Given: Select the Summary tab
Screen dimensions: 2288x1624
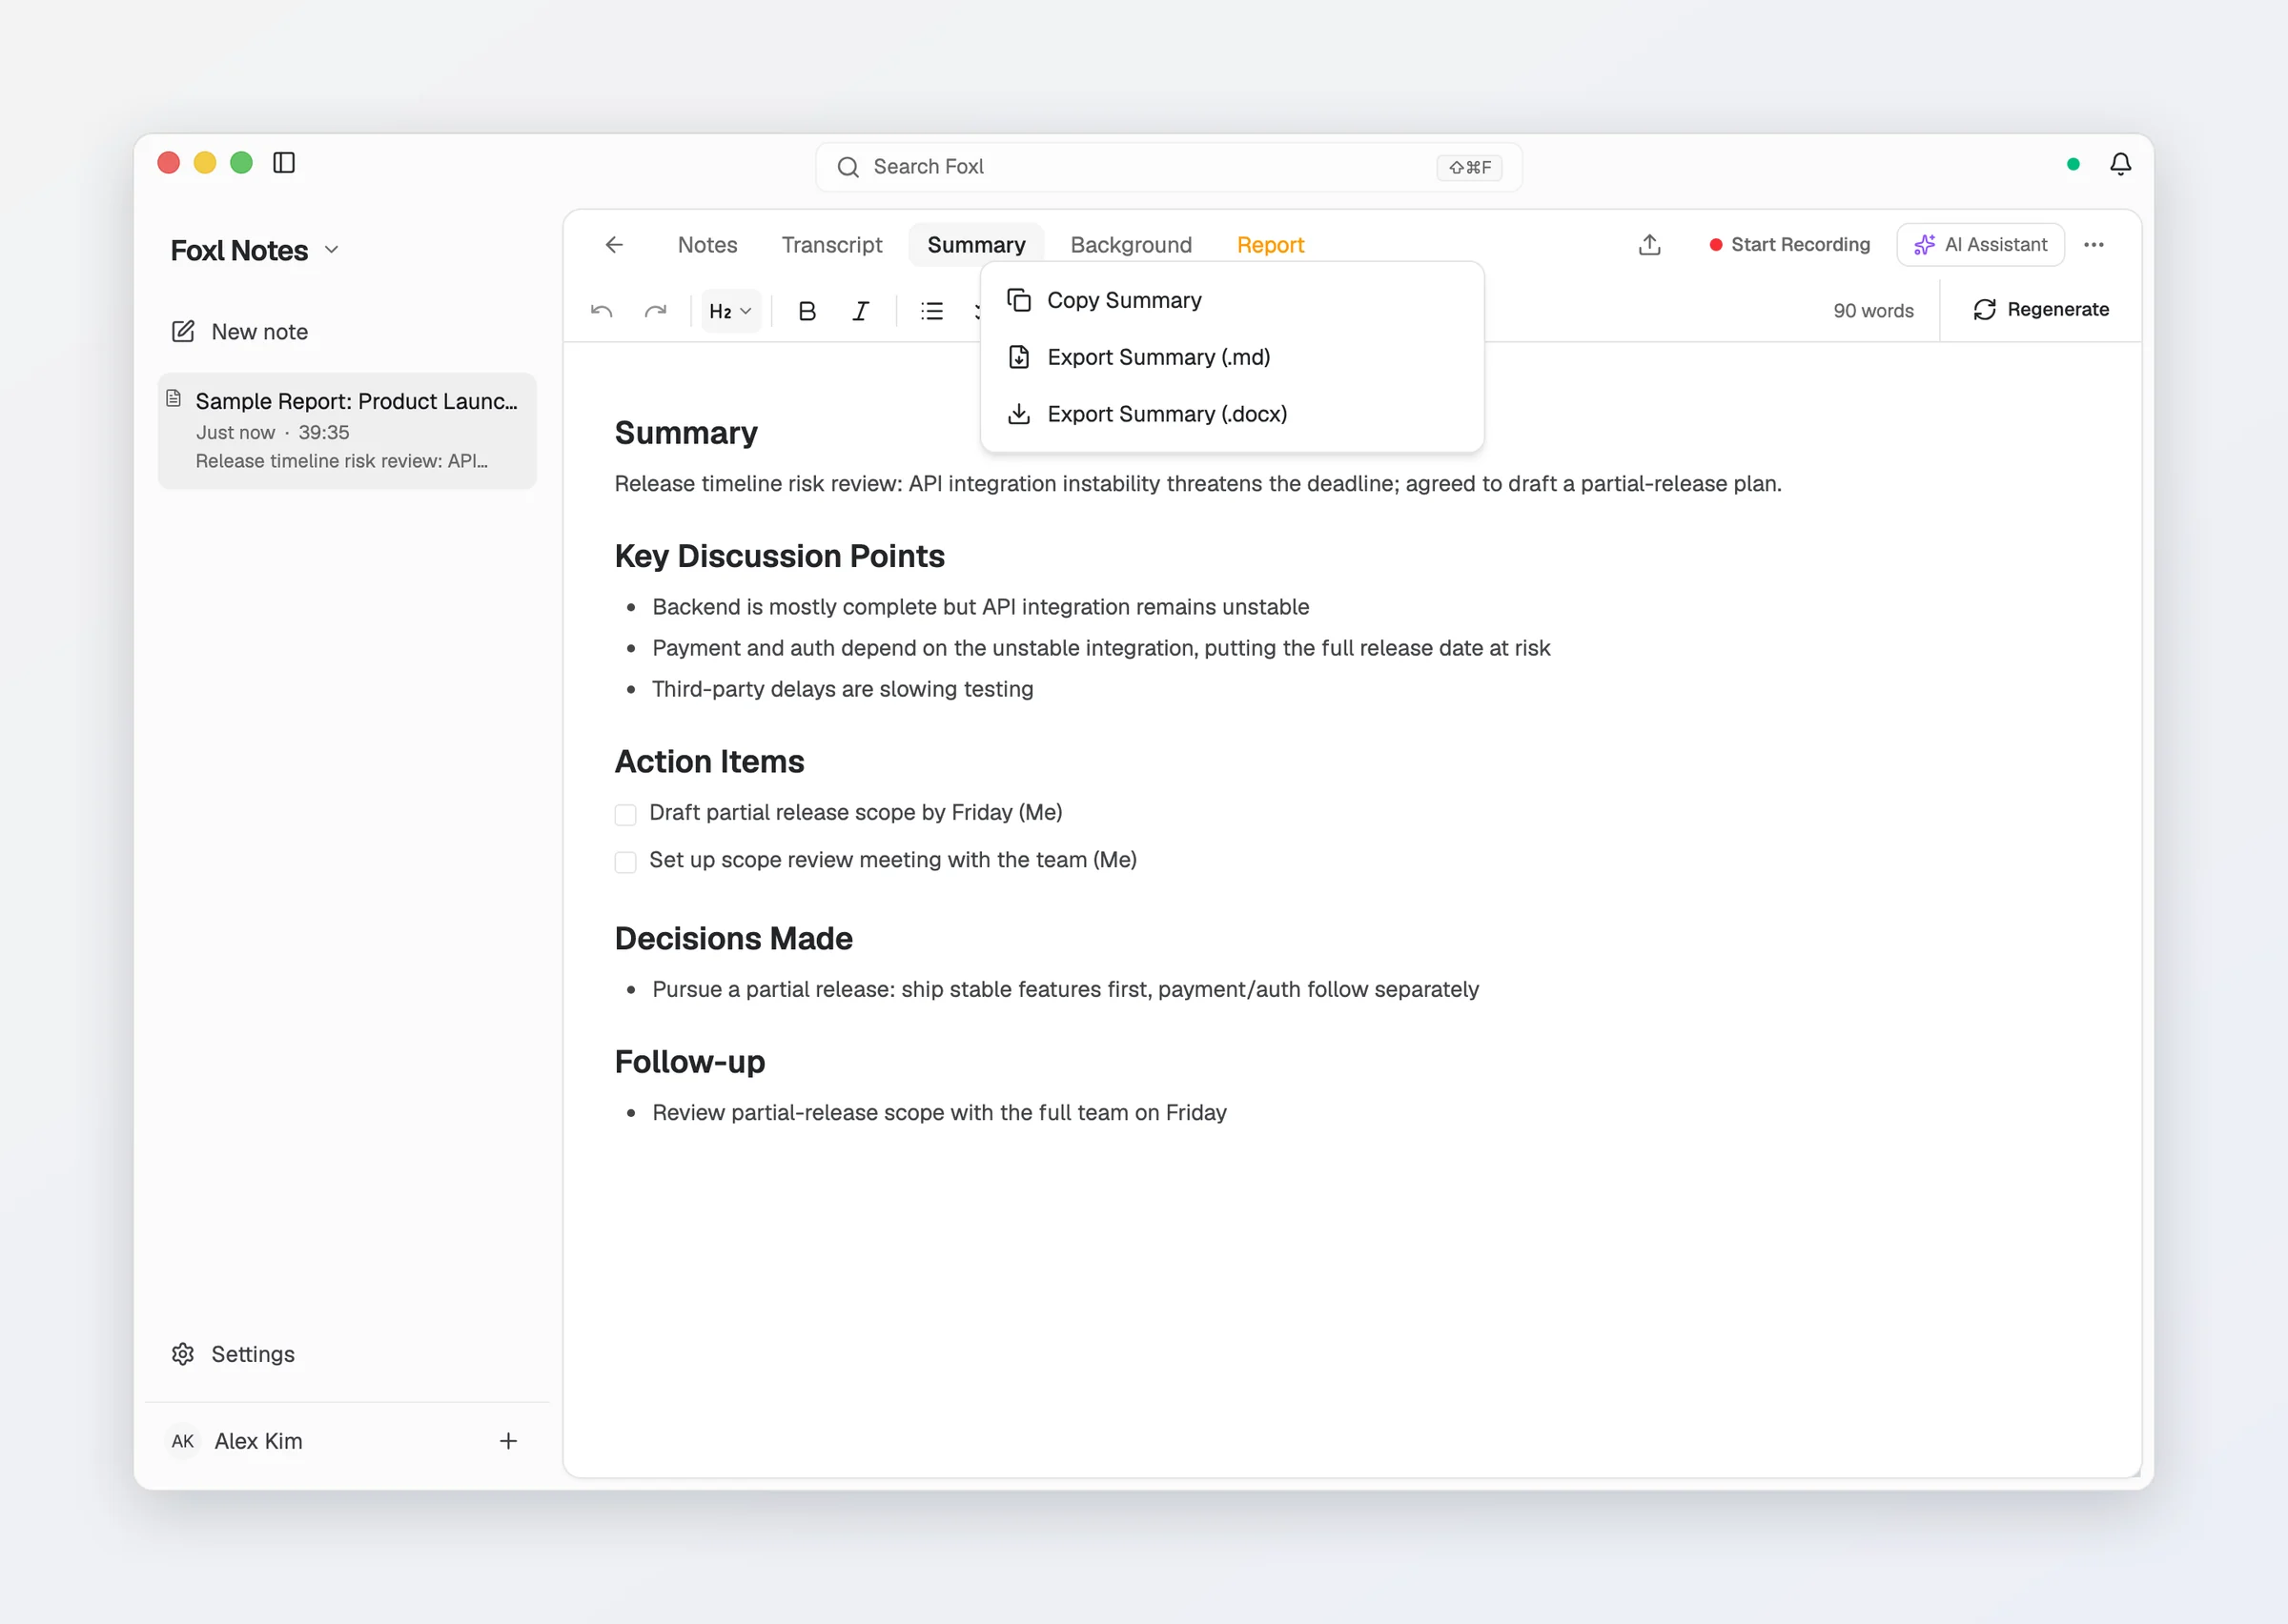Looking at the screenshot, I should [x=976, y=245].
